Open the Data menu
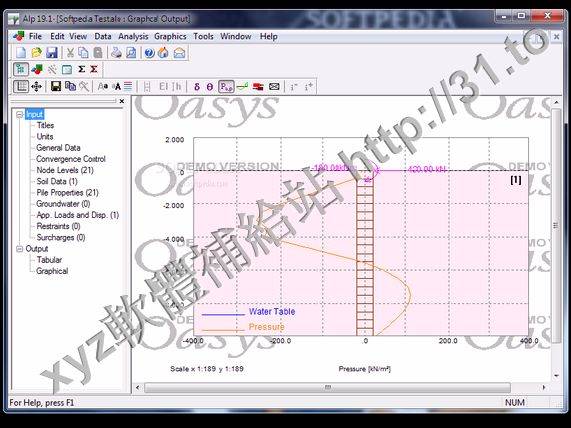 click(103, 36)
